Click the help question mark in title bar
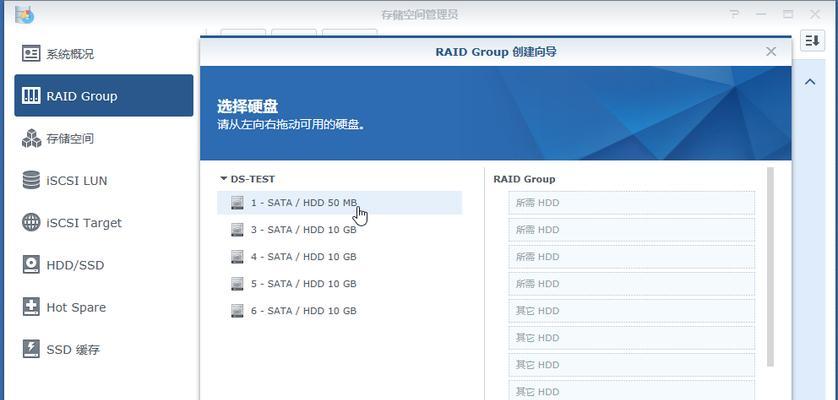 735,14
